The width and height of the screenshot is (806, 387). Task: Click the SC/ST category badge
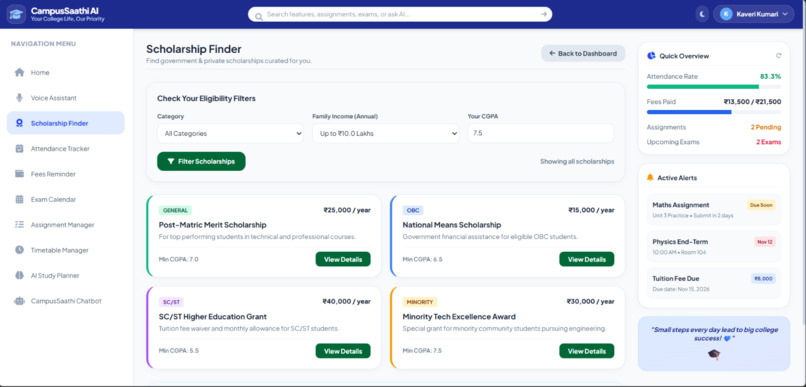point(171,302)
